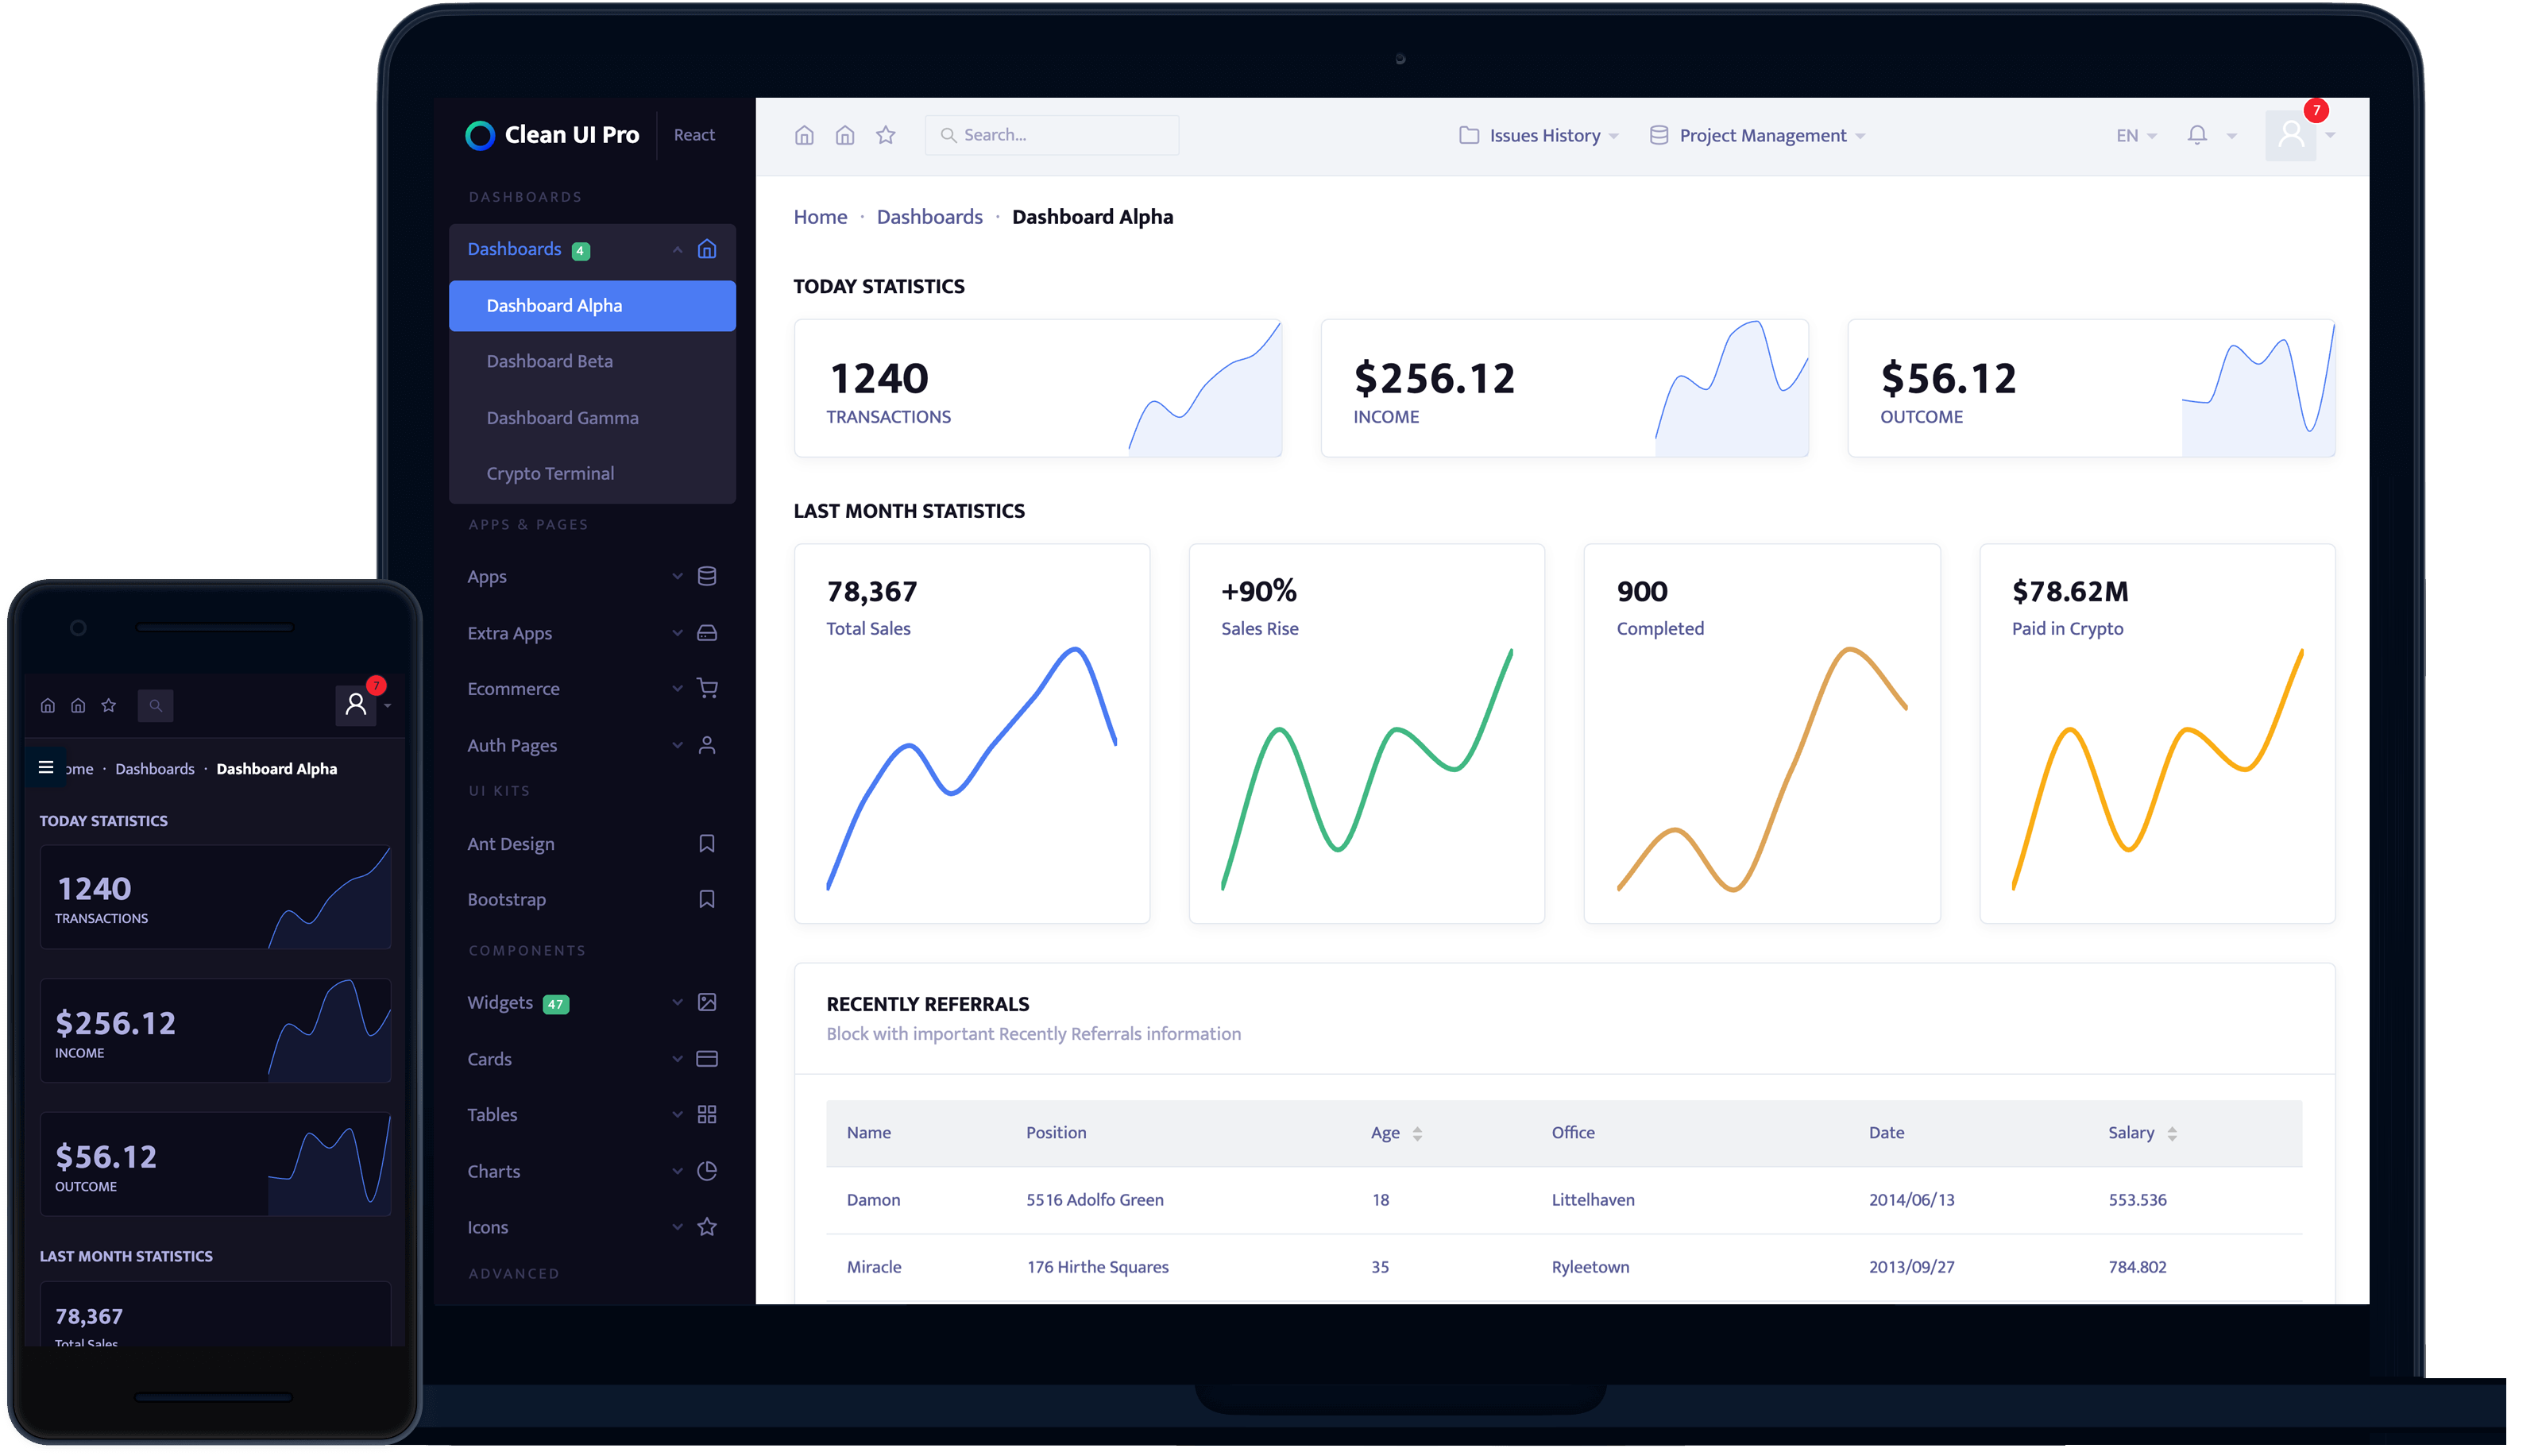The image size is (2542, 1456).
Task: Click the star favorites icon in top bar
Action: coord(885,135)
